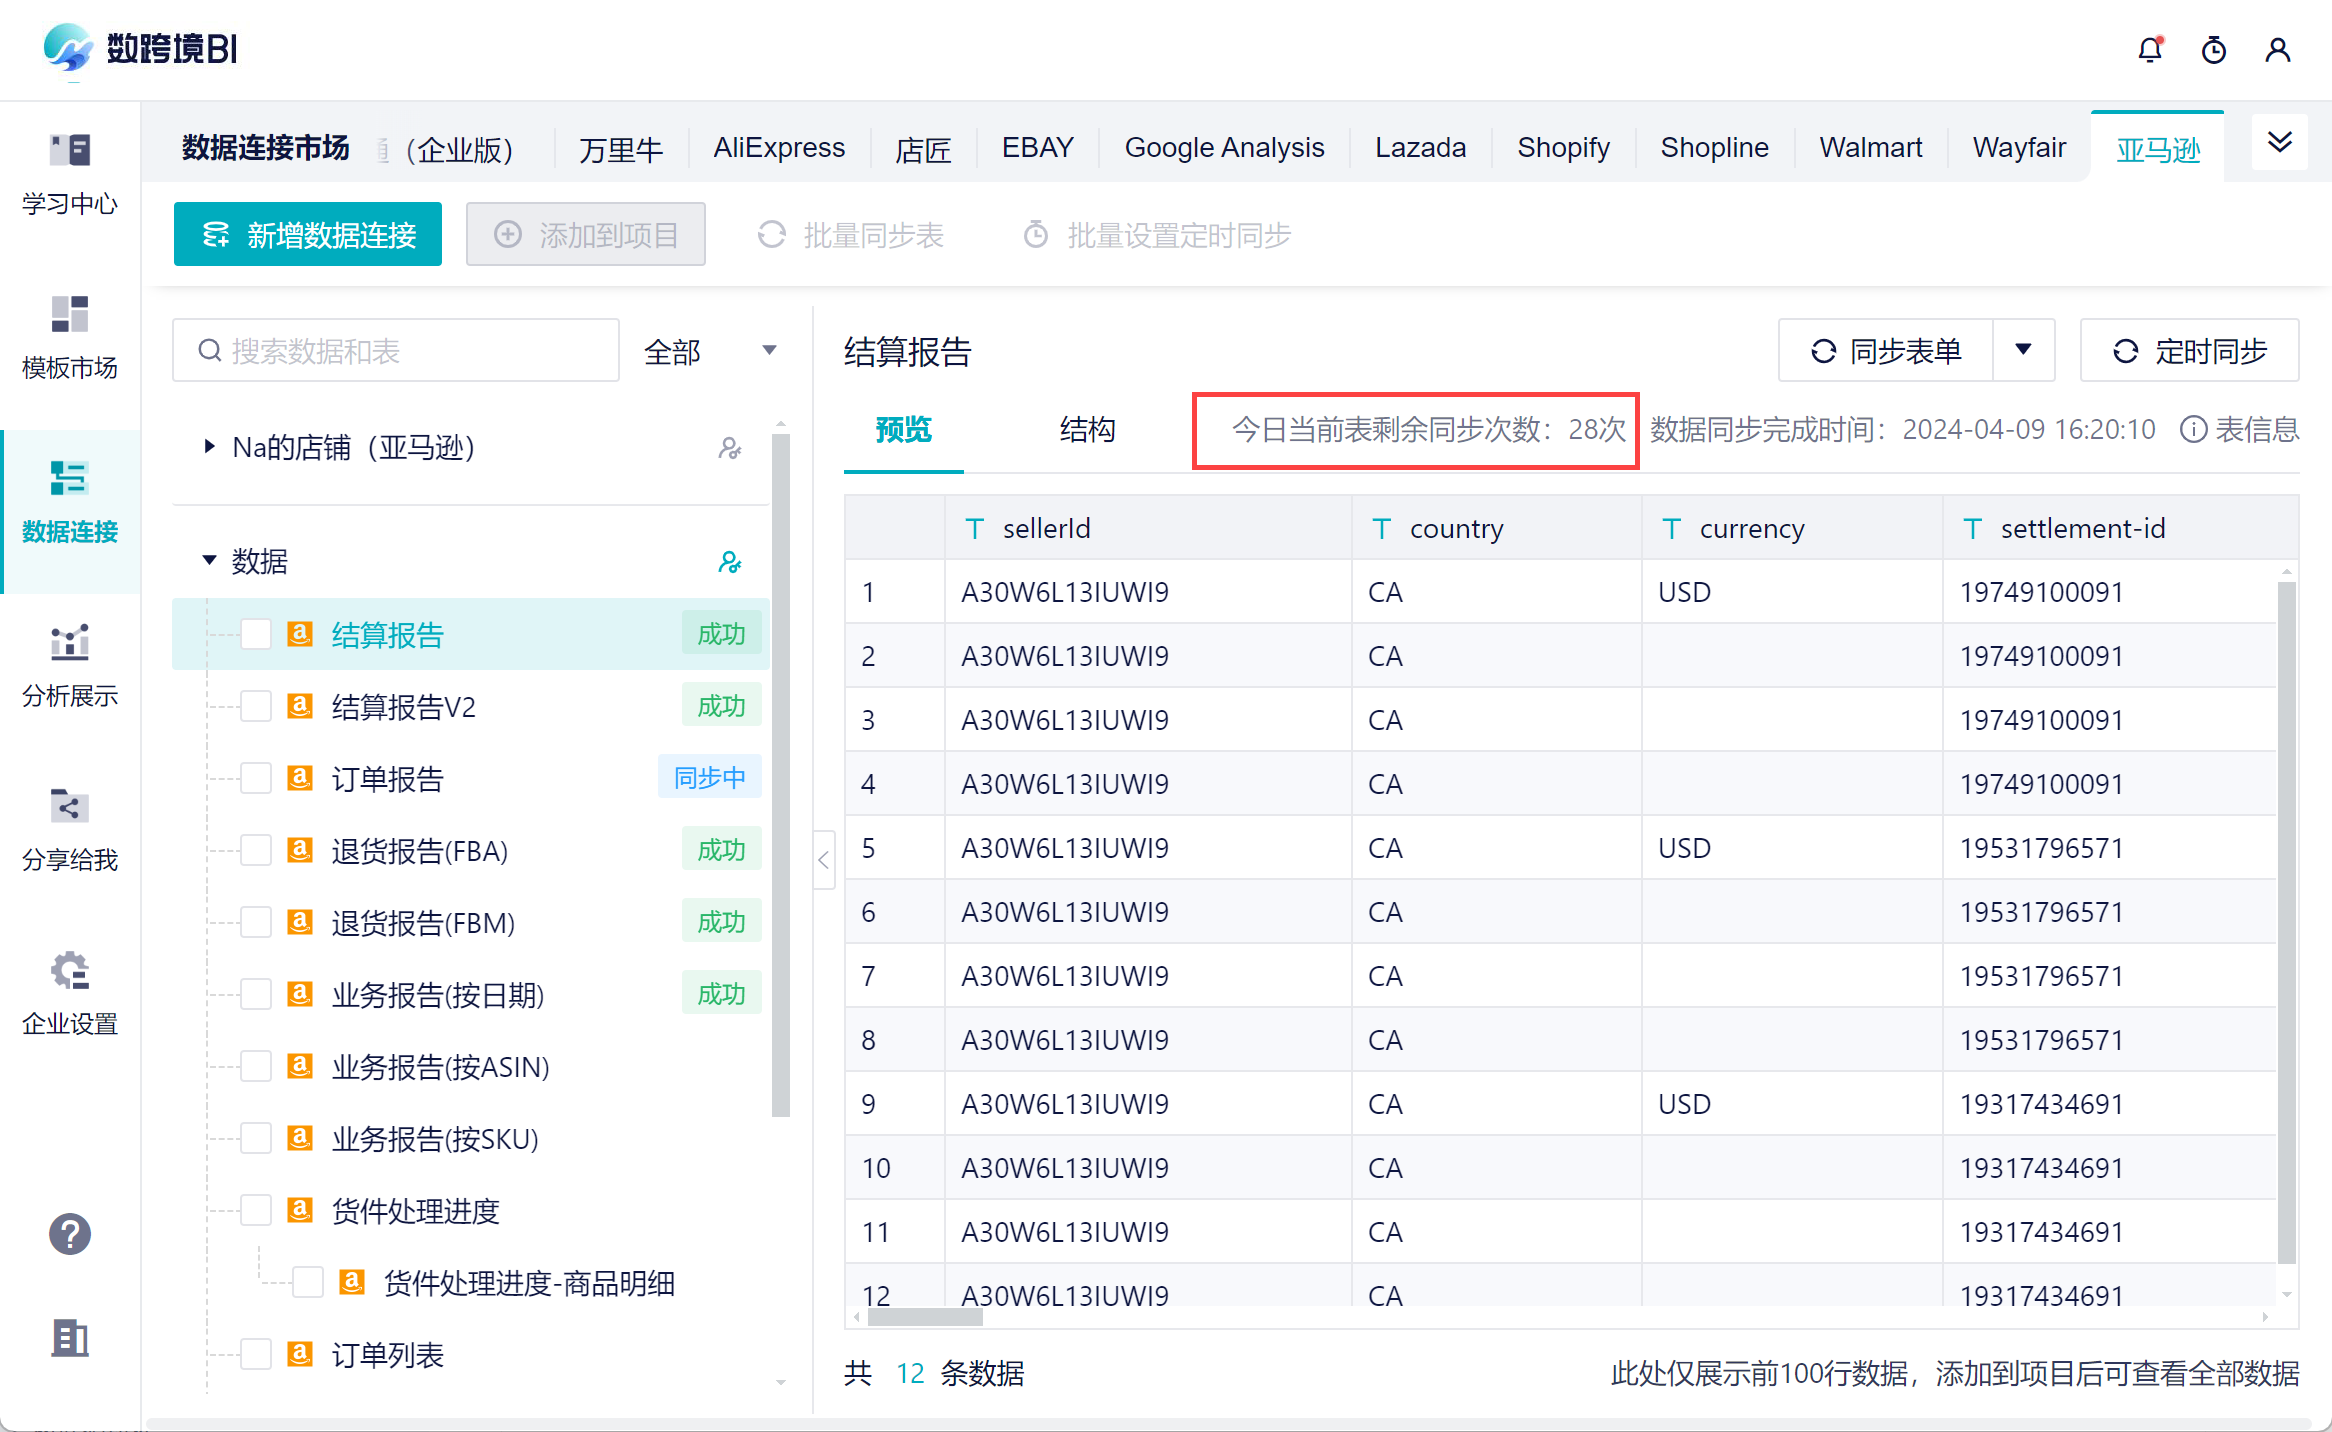Image resolution: width=2332 pixels, height=1432 pixels.
Task: Select the Shopify connector tab
Action: [1563, 148]
